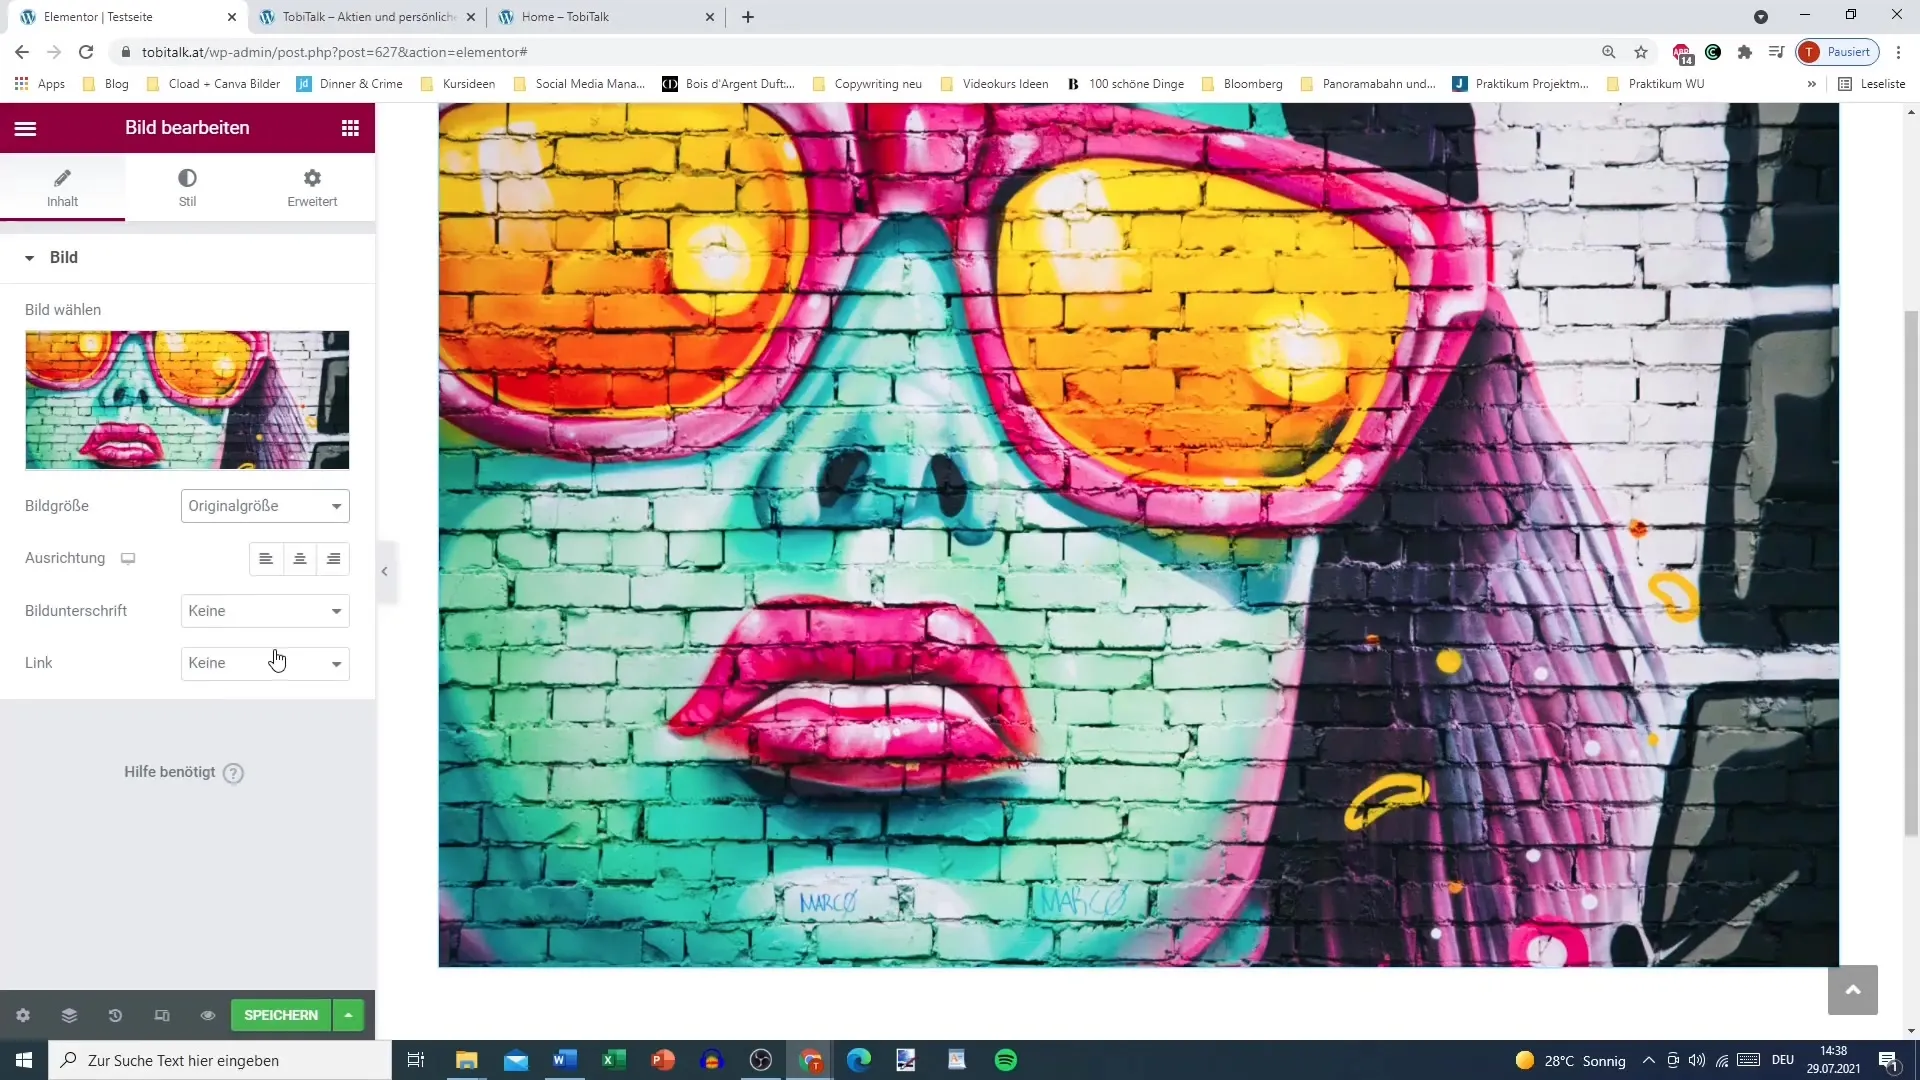Open a new browser tab

[x=748, y=17]
